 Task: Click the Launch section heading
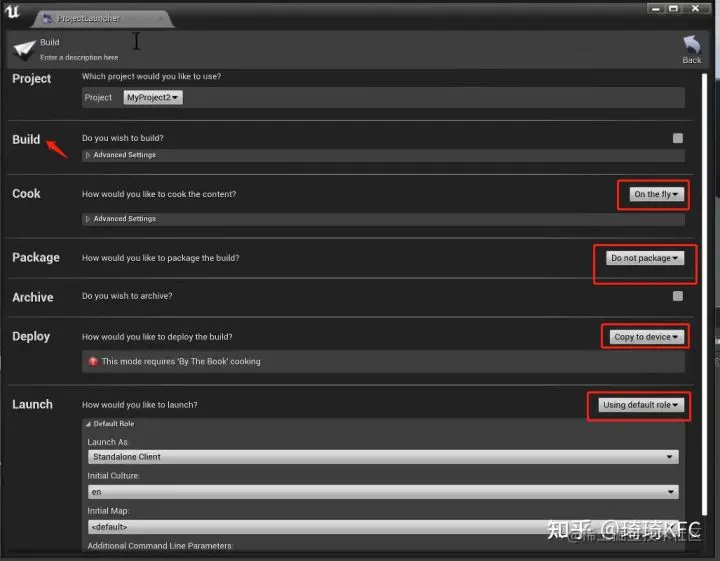click(32, 404)
